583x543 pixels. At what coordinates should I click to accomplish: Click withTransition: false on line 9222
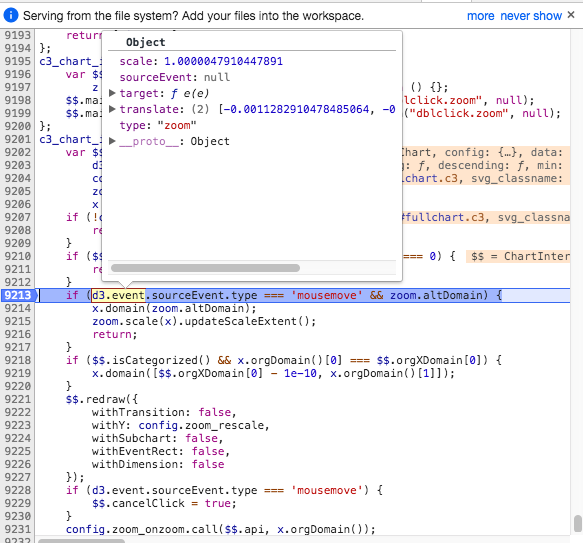(164, 412)
